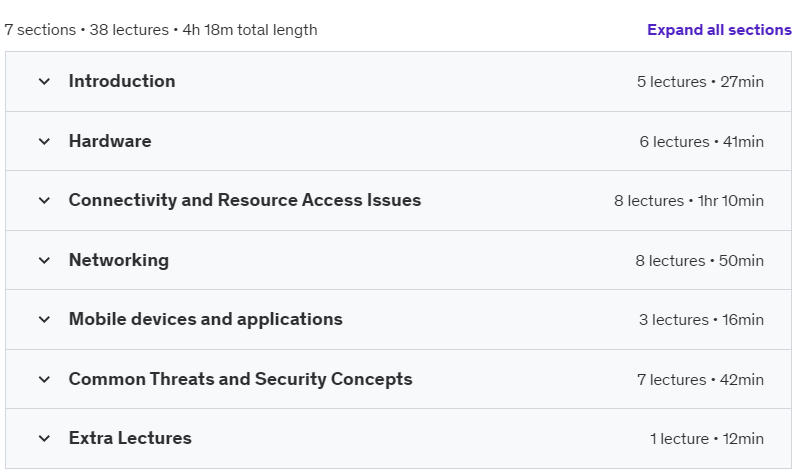Expand the Extra Lectures section chevron
The height and width of the screenshot is (470, 793).
[x=45, y=438]
